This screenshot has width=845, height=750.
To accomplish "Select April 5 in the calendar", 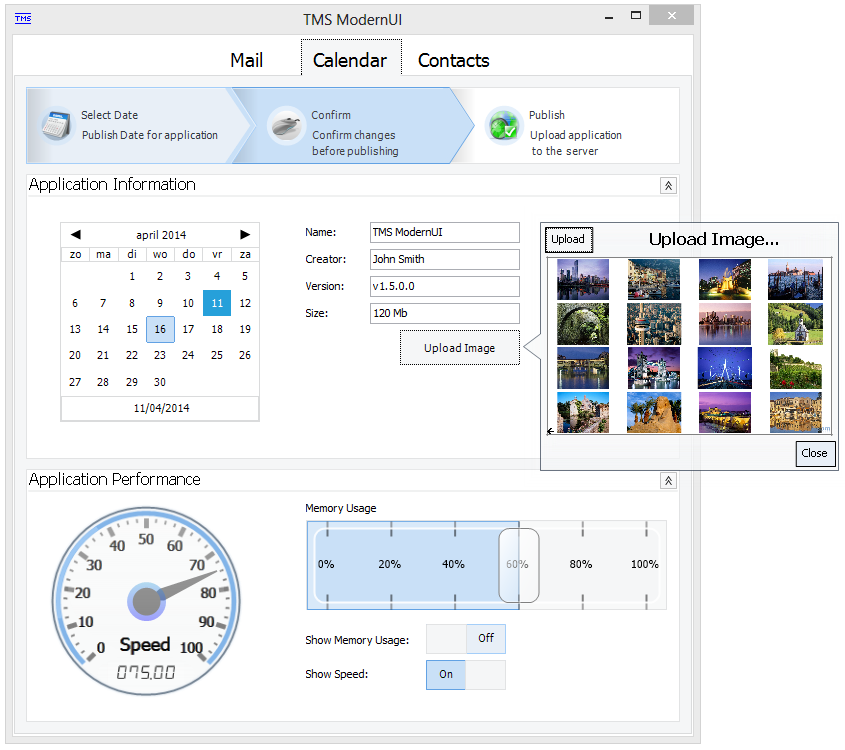I will pyautogui.click(x=245, y=276).
